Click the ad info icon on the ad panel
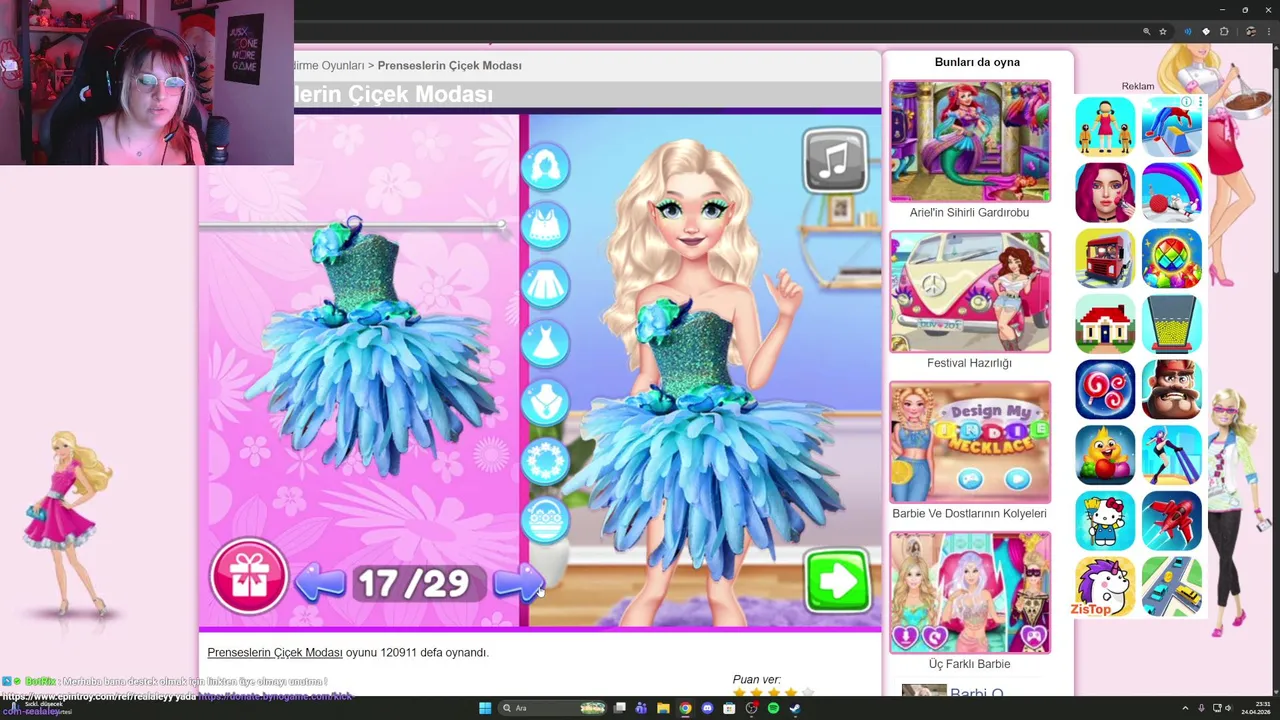 pyautogui.click(x=1187, y=102)
